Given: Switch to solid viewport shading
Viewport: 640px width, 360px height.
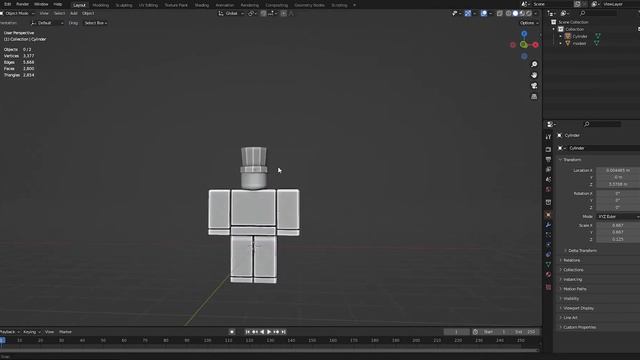Looking at the screenshot, I should (515, 13).
